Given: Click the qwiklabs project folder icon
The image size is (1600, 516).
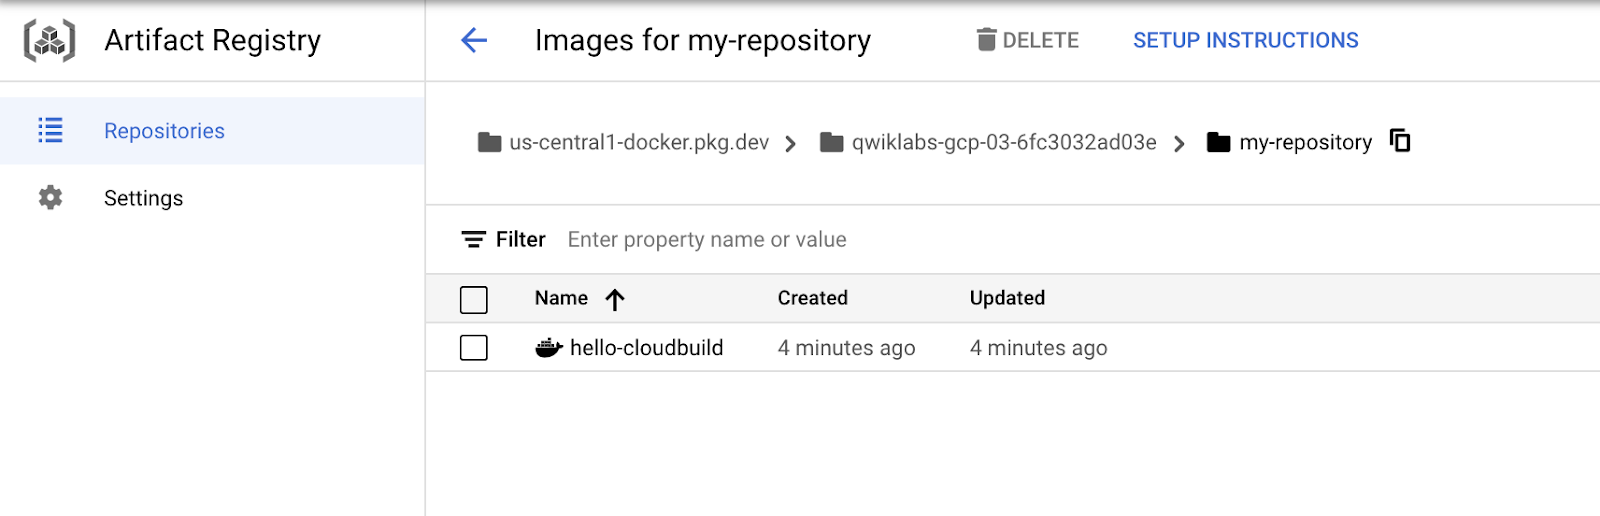Looking at the screenshot, I should (831, 143).
